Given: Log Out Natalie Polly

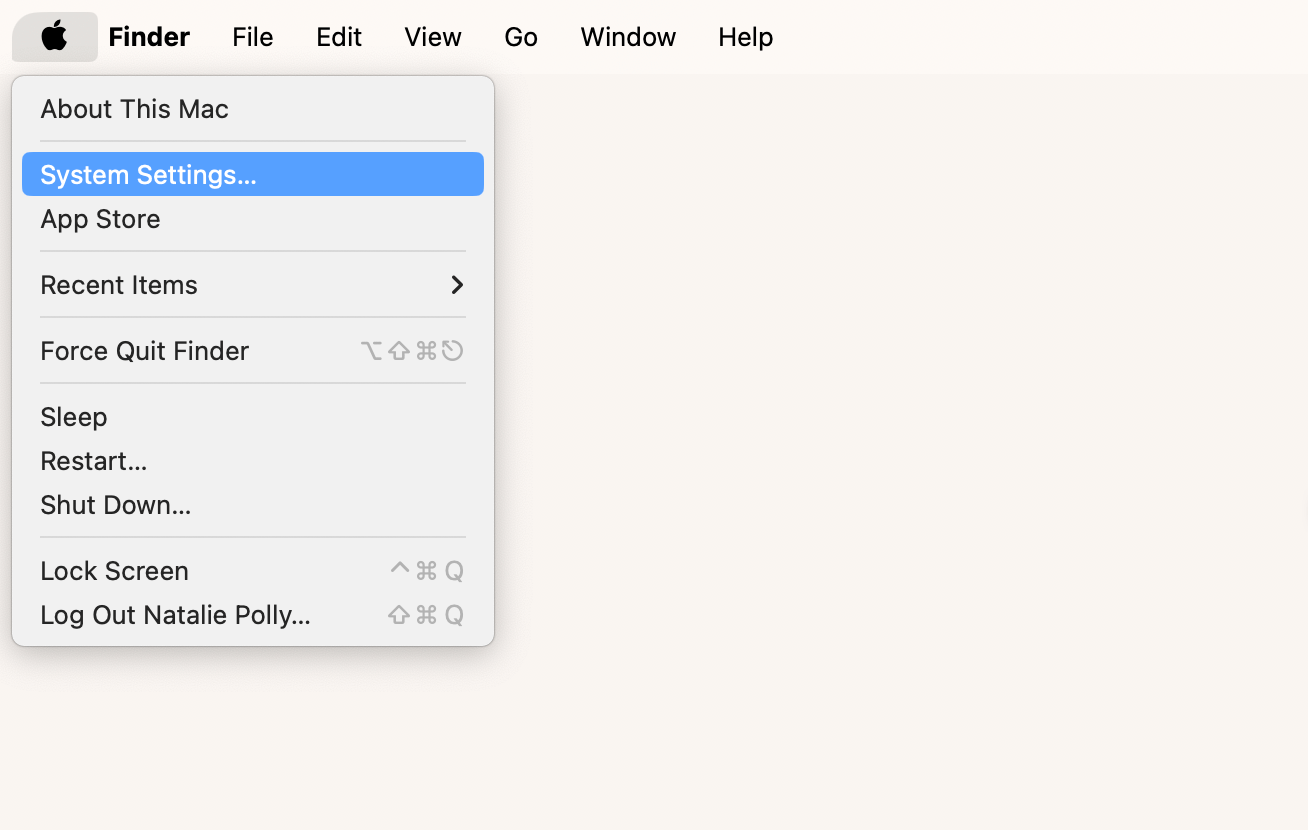Looking at the screenshot, I should point(175,615).
